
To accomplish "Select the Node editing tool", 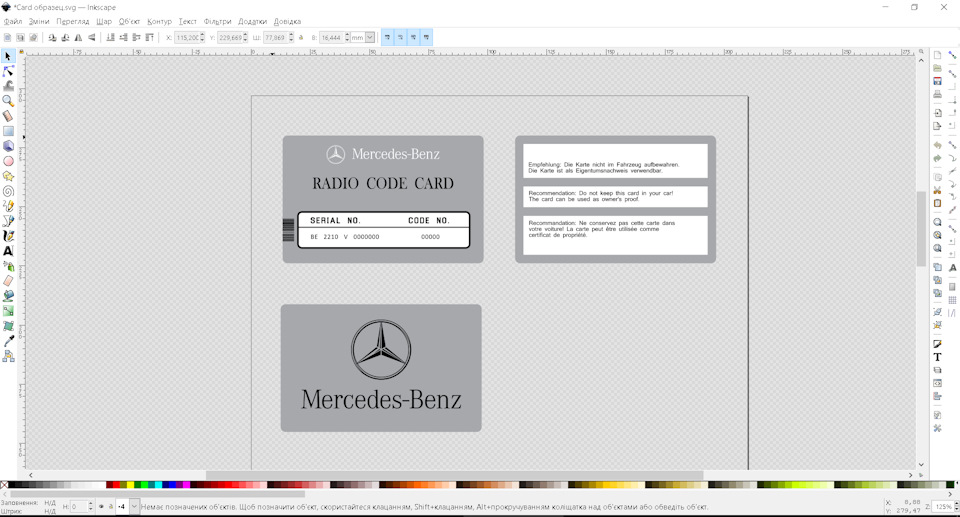I will (8, 71).
